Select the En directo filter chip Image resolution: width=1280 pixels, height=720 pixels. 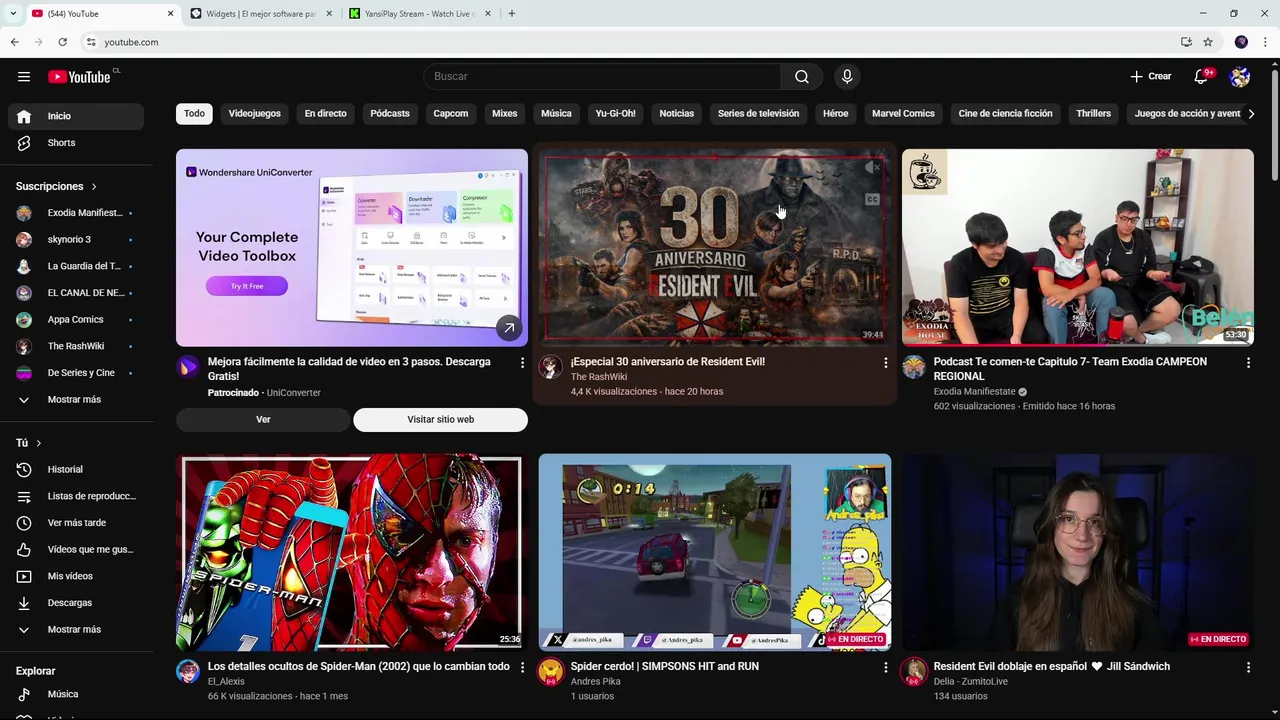click(326, 114)
